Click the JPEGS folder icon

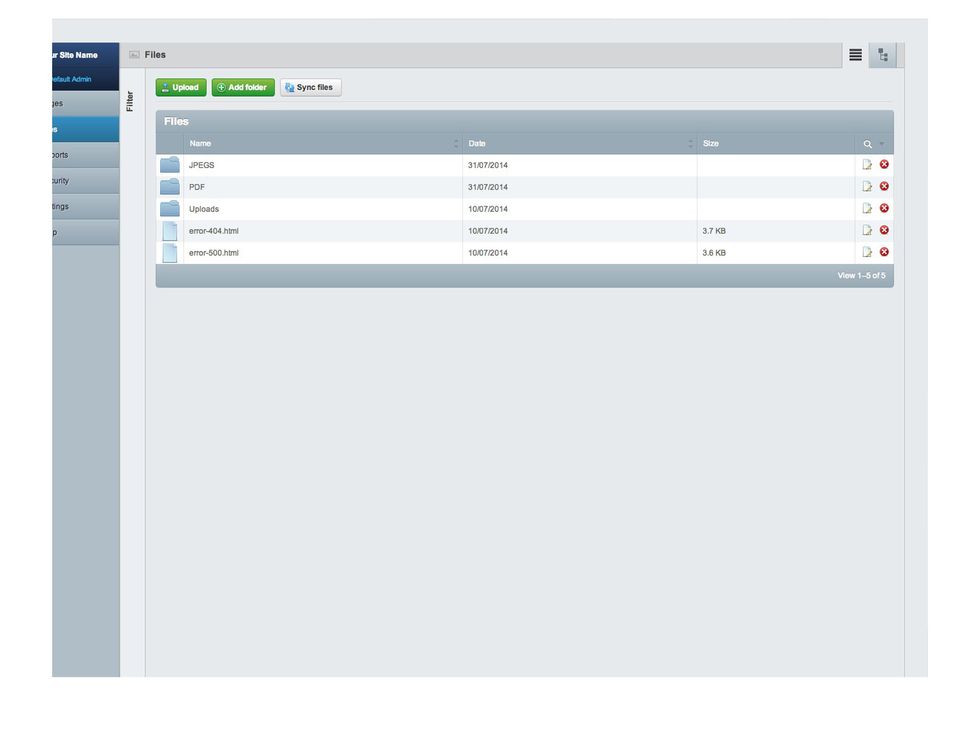(169, 165)
